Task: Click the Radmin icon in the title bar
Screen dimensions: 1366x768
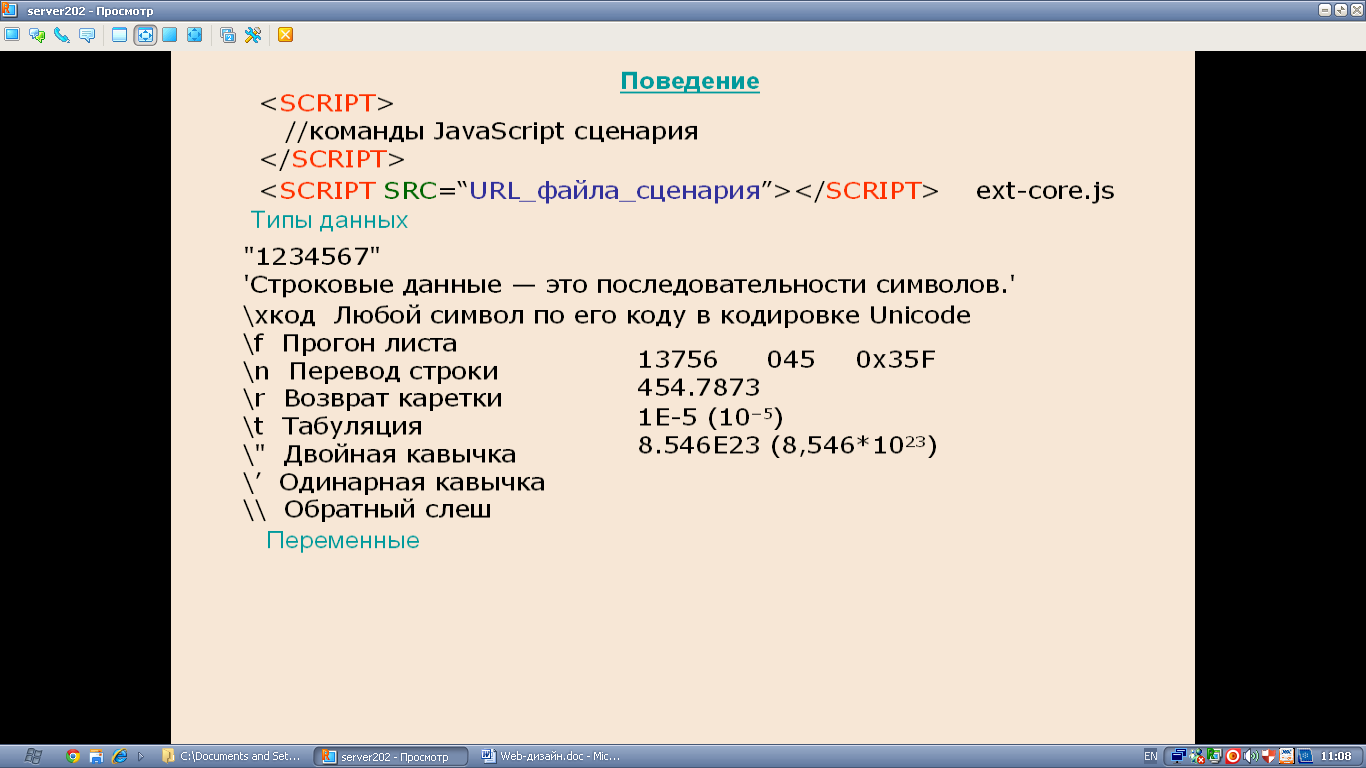Action: (10, 10)
